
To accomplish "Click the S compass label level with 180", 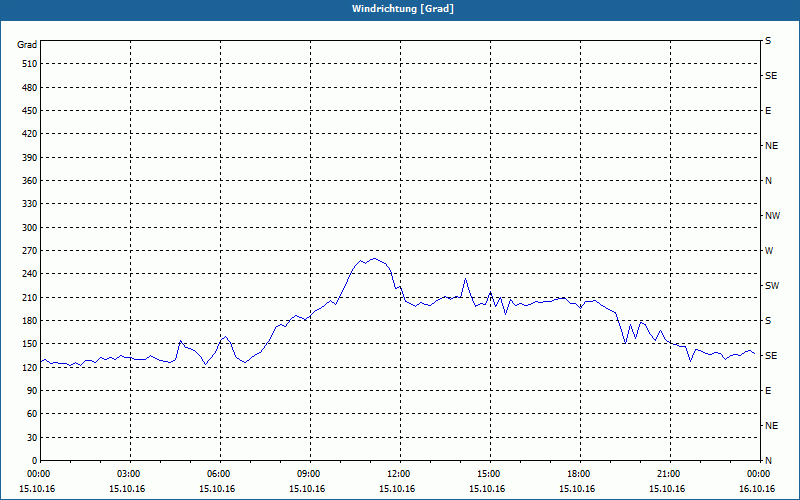I will (768, 321).
